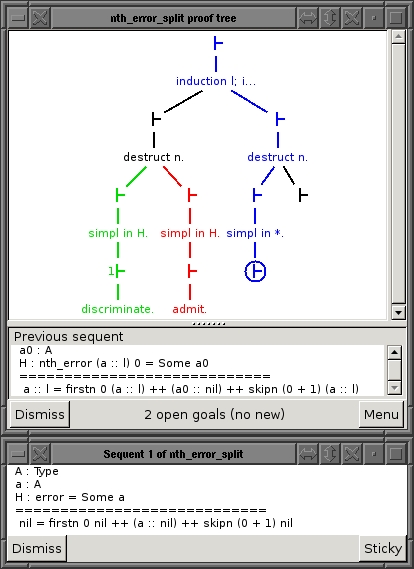
Task: Click vertical maximize icon in proof tree titlebar
Action: click(329, 17)
